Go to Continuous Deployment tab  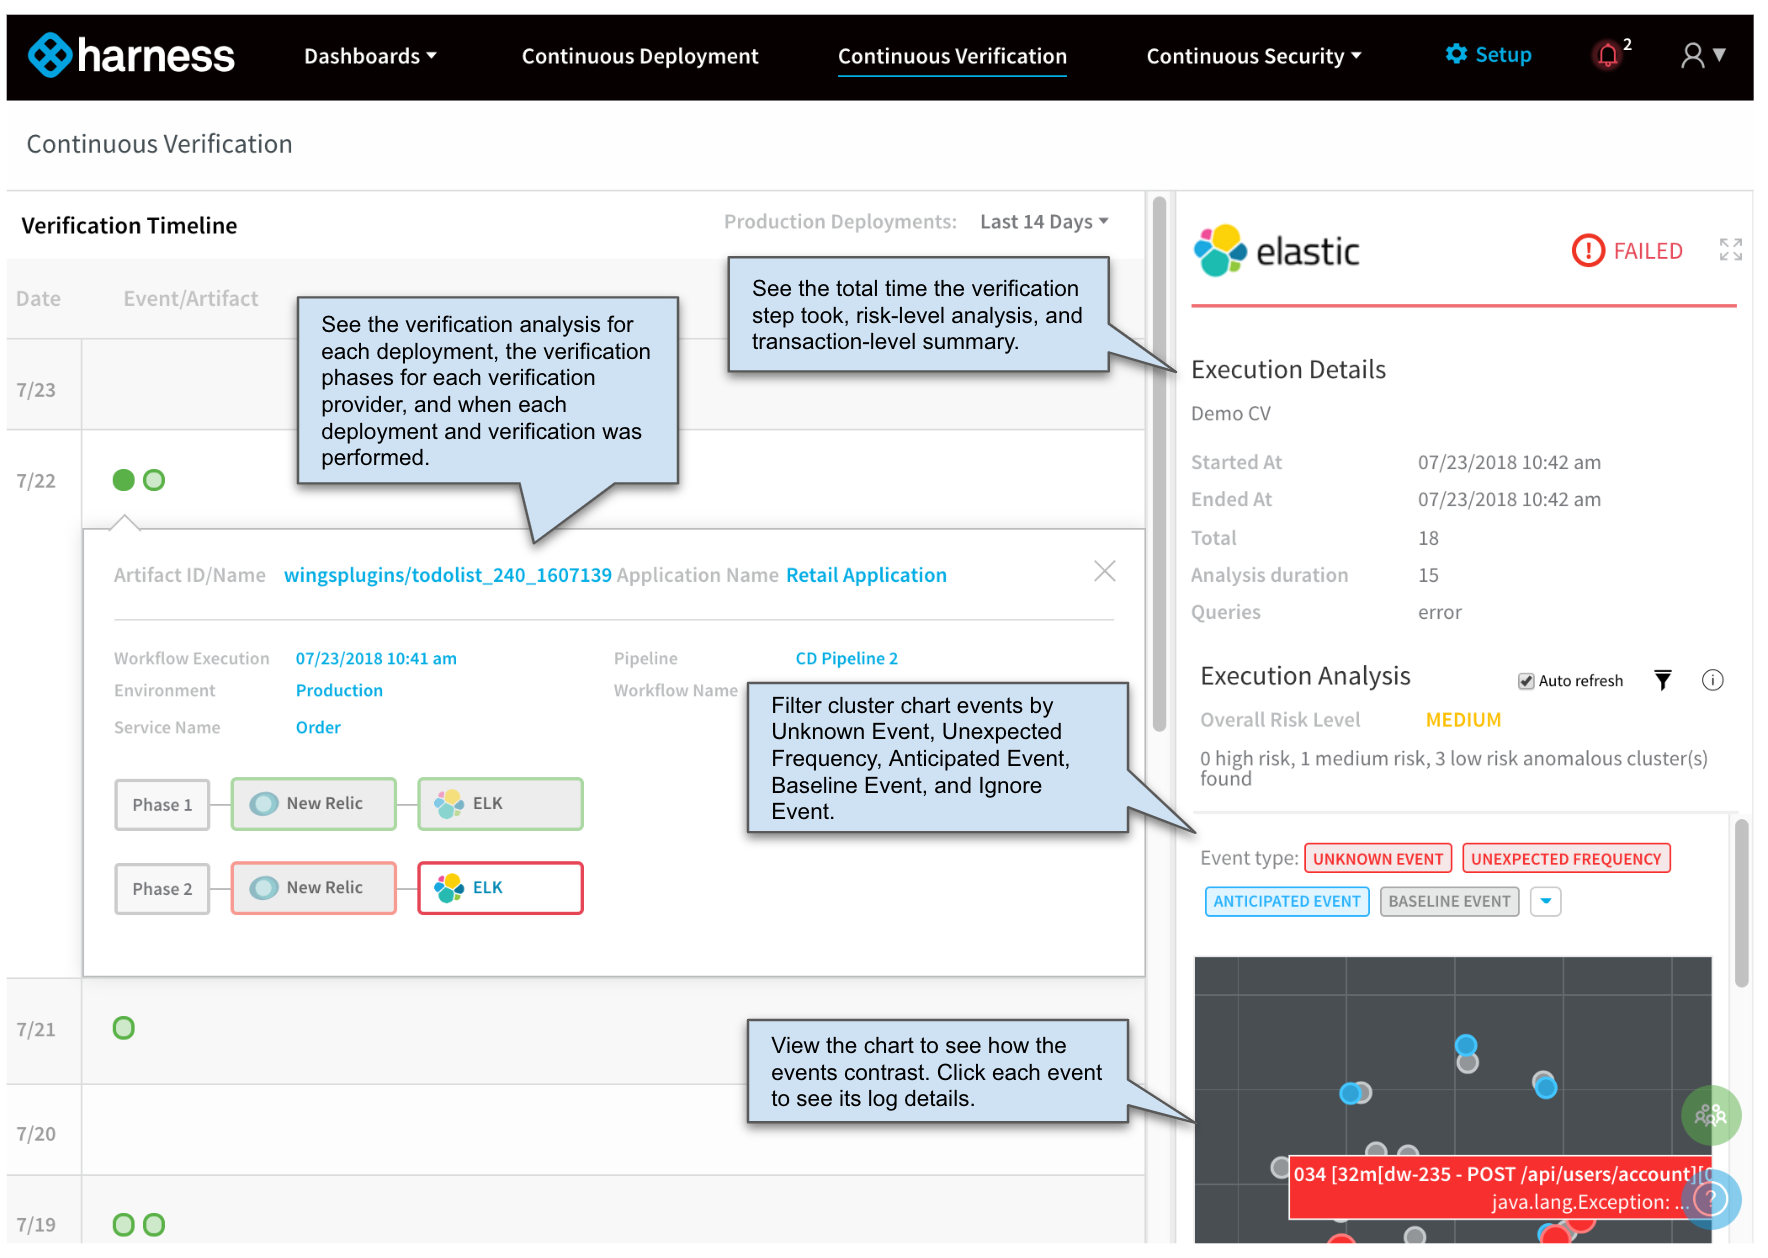point(640,56)
